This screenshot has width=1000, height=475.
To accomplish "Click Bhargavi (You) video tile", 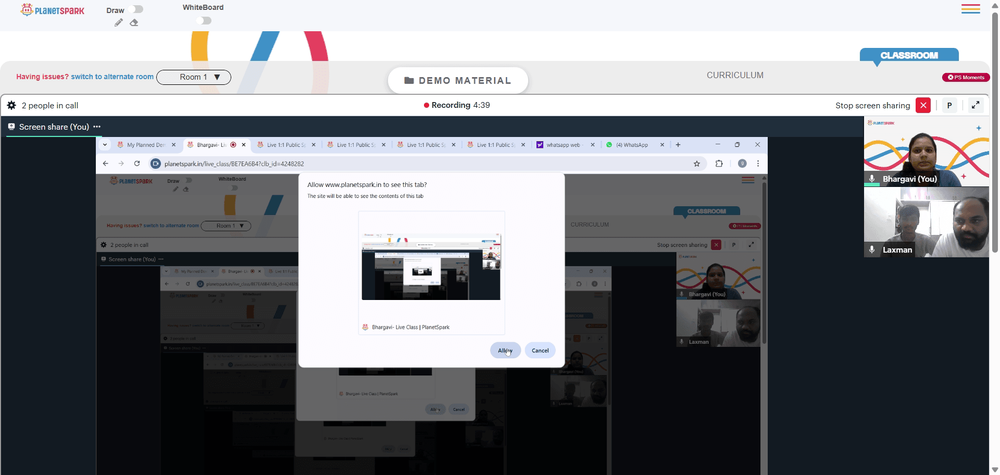I will [926, 151].
